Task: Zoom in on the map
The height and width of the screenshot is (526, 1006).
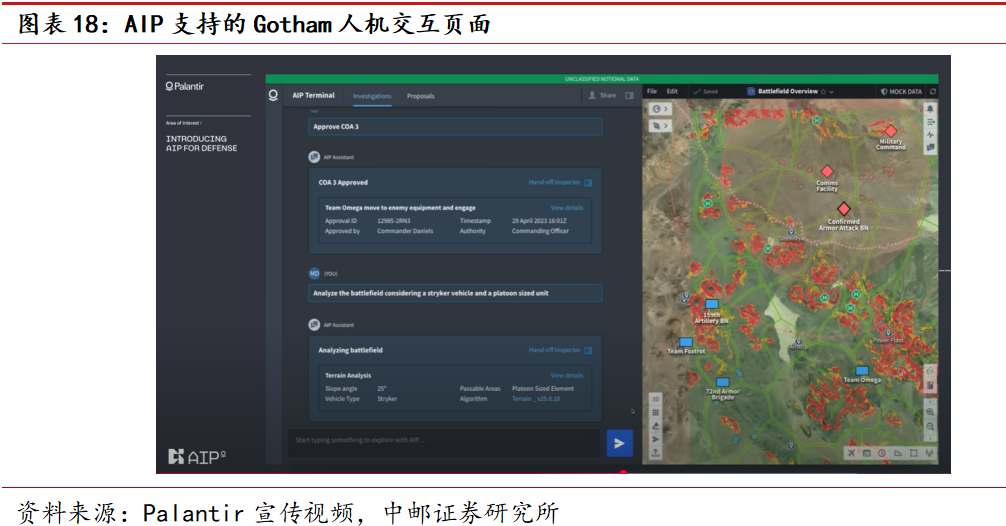Action: click(x=930, y=412)
